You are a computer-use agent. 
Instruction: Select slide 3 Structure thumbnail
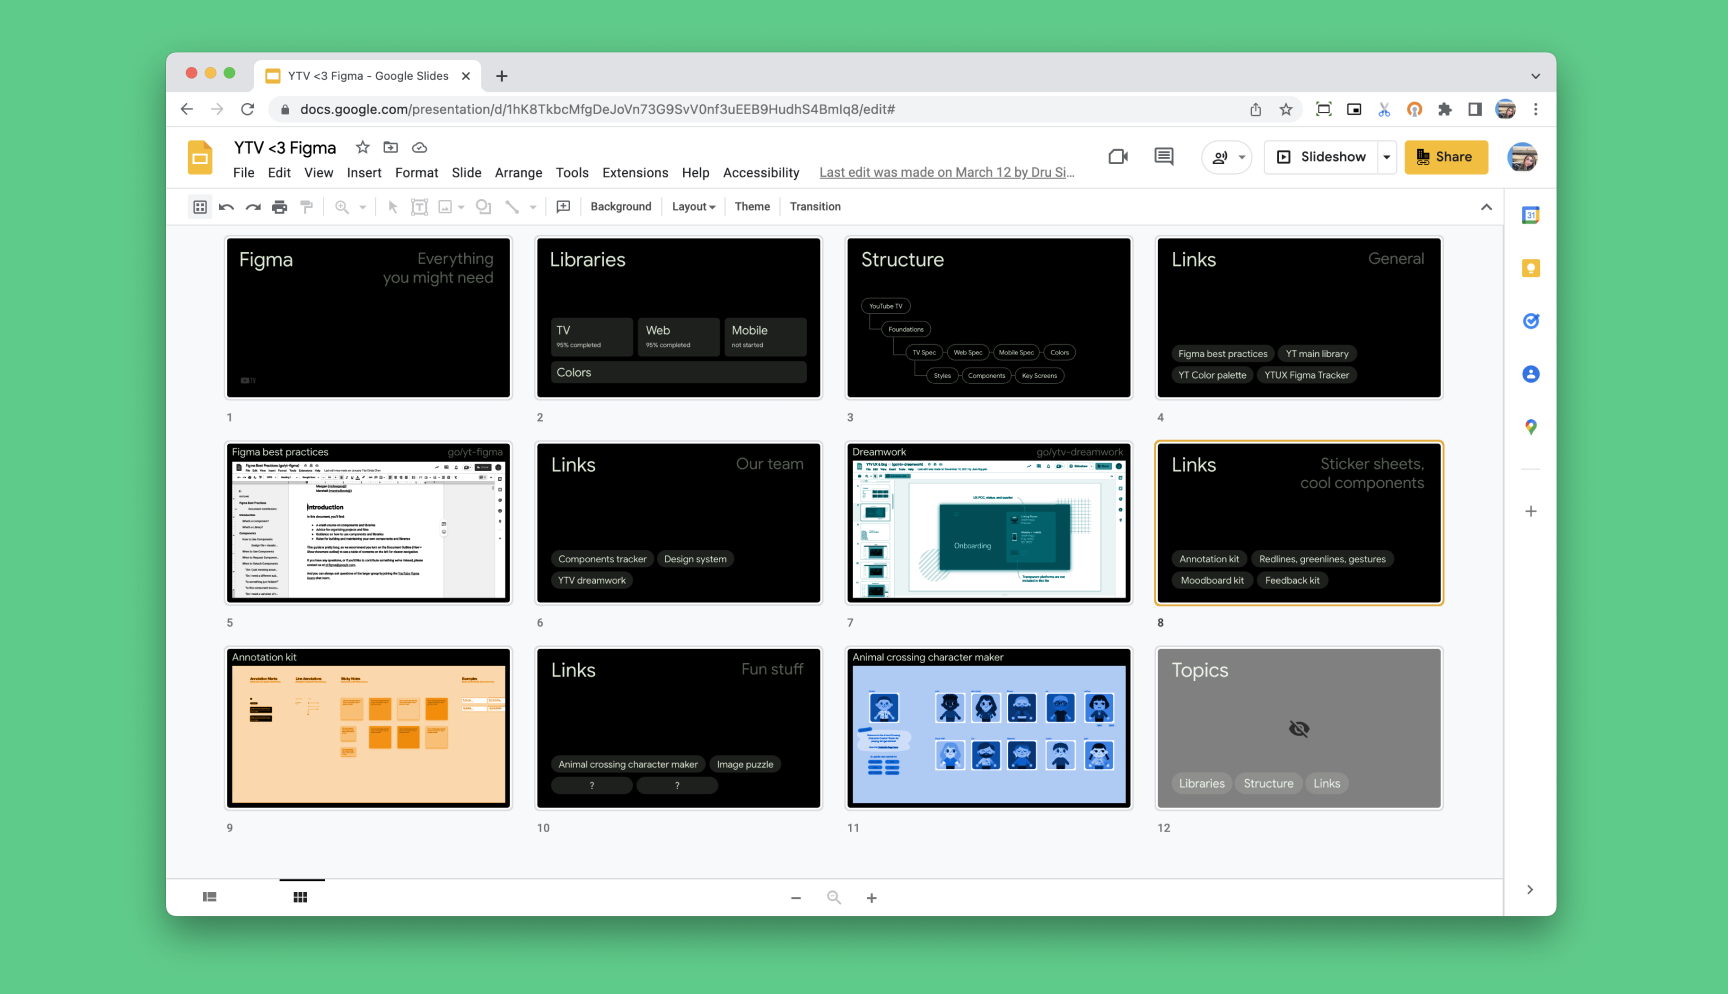pos(989,318)
